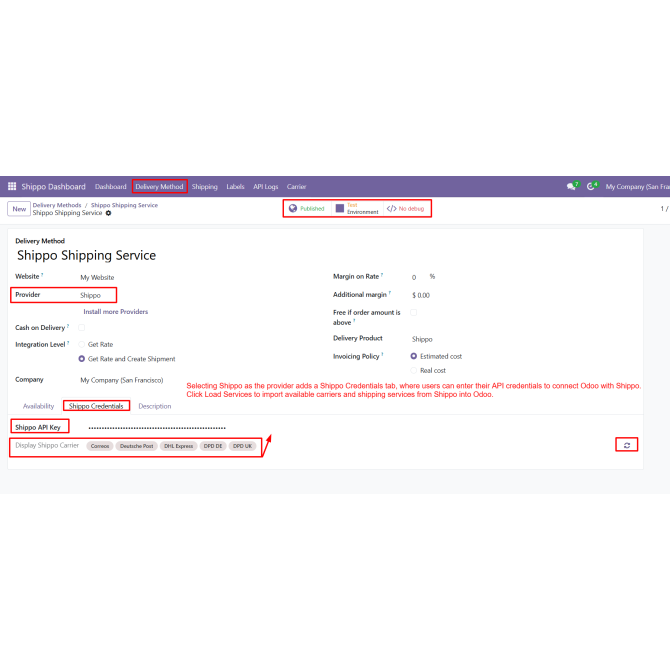Click the Website help tooltip mark
670x670 pixels.
pos(42,275)
